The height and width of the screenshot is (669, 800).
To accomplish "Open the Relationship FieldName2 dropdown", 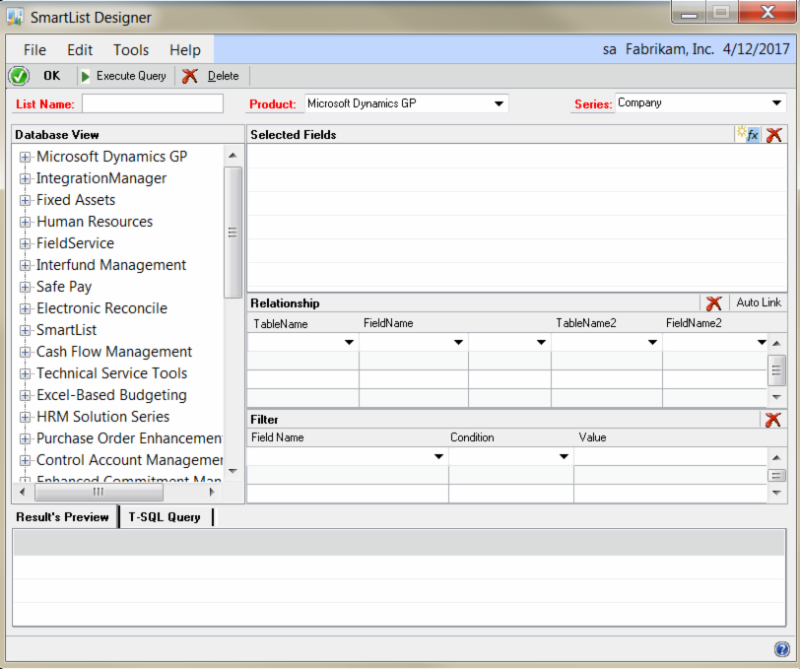I will click(x=761, y=342).
